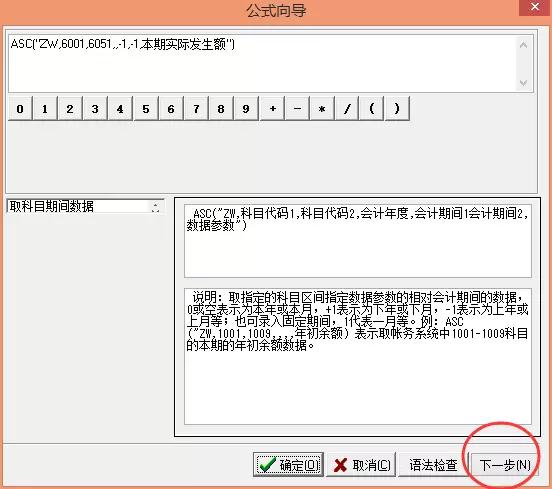Run 语法检查 syntax check
The image size is (552, 489).
[x=433, y=465]
